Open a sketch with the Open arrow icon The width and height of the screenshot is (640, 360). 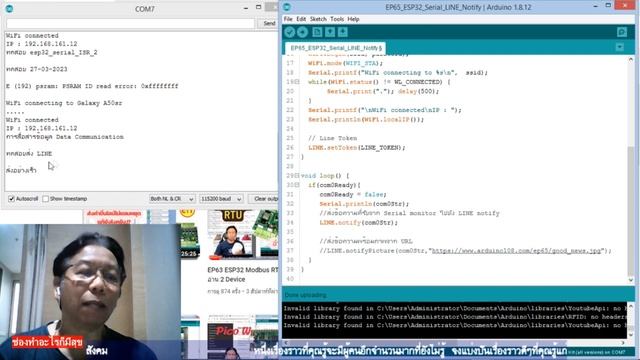[330, 32]
